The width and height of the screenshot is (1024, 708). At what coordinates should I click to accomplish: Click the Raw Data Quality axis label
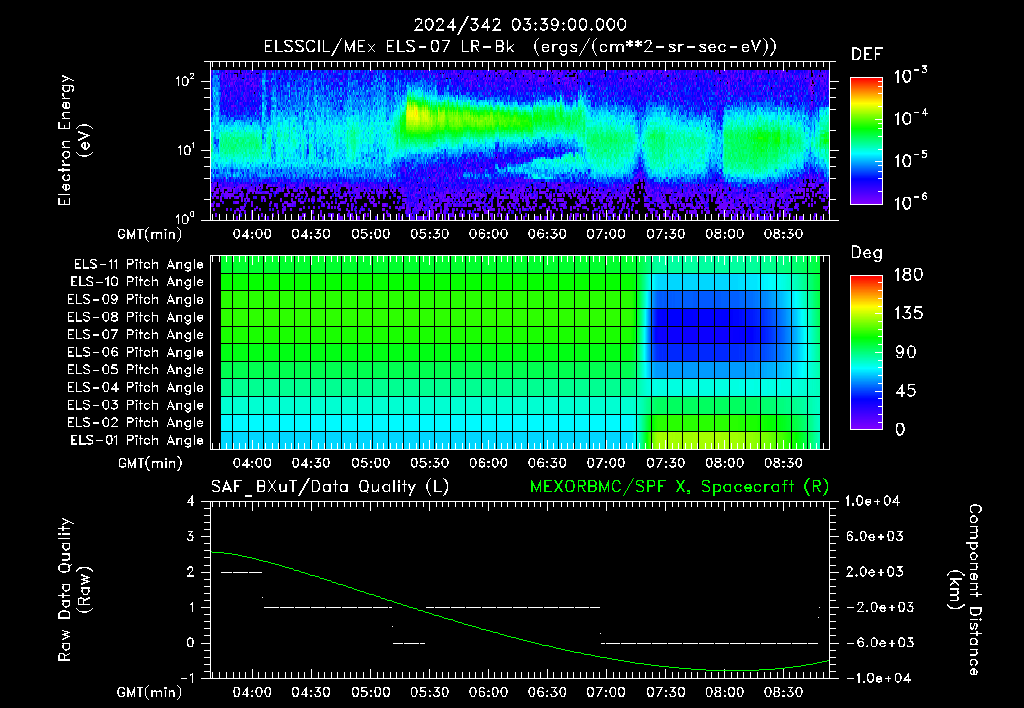74,590
